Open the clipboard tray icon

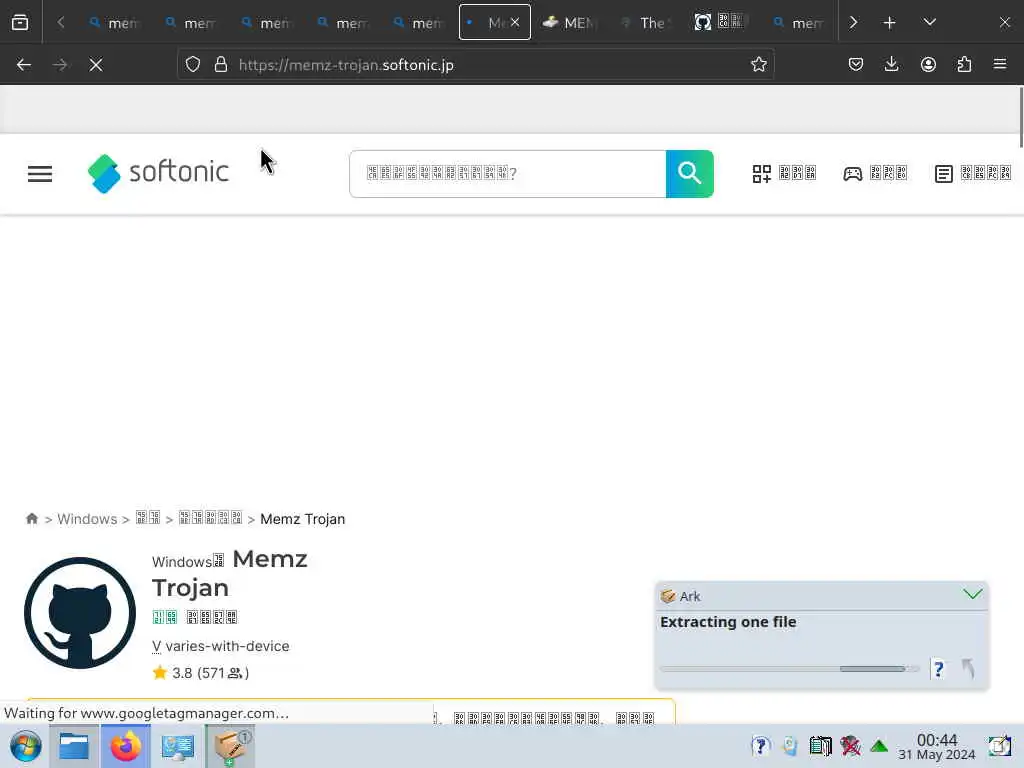790,746
